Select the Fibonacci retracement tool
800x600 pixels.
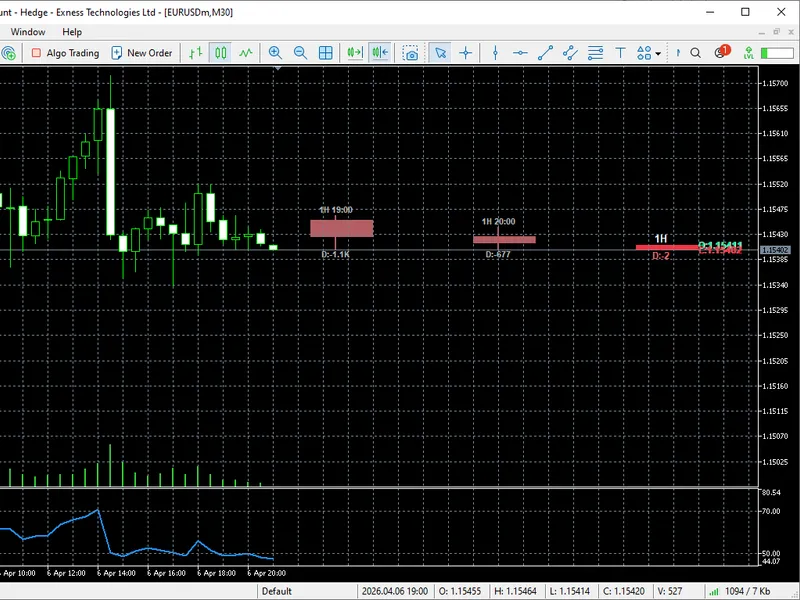(x=595, y=53)
